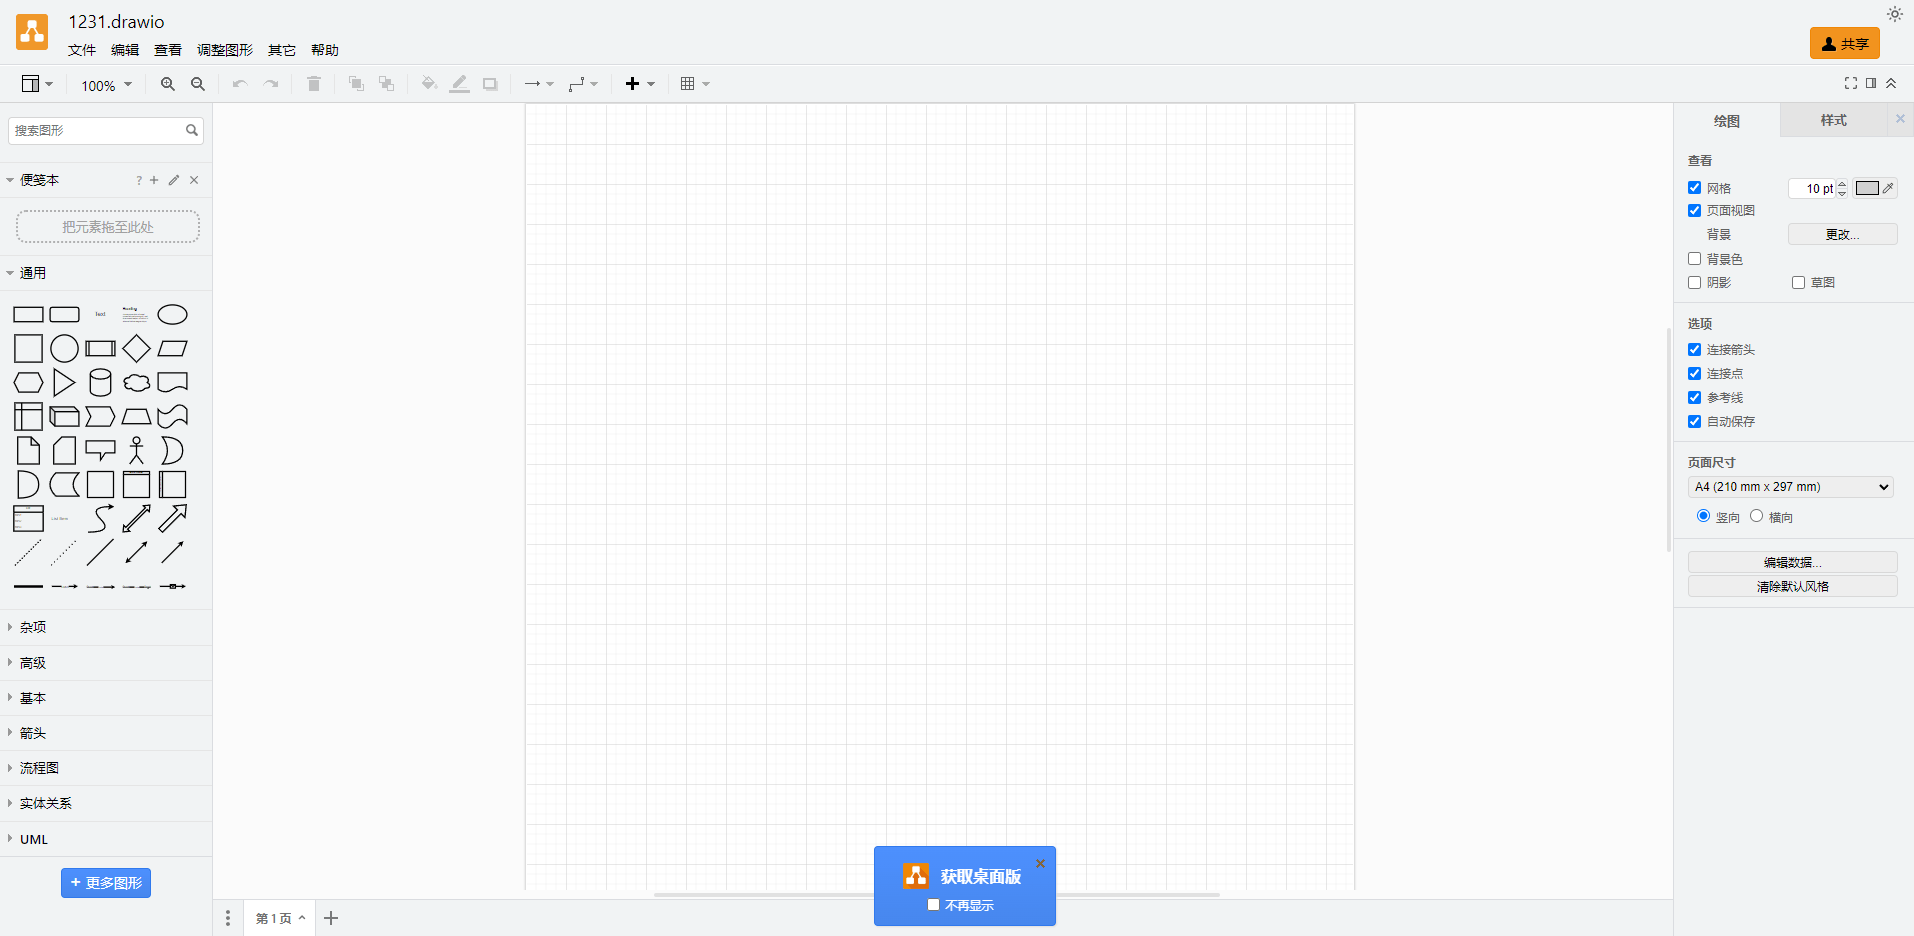The image size is (1914, 936).
Task: Select the actor stick figure shape
Action: [137, 451]
